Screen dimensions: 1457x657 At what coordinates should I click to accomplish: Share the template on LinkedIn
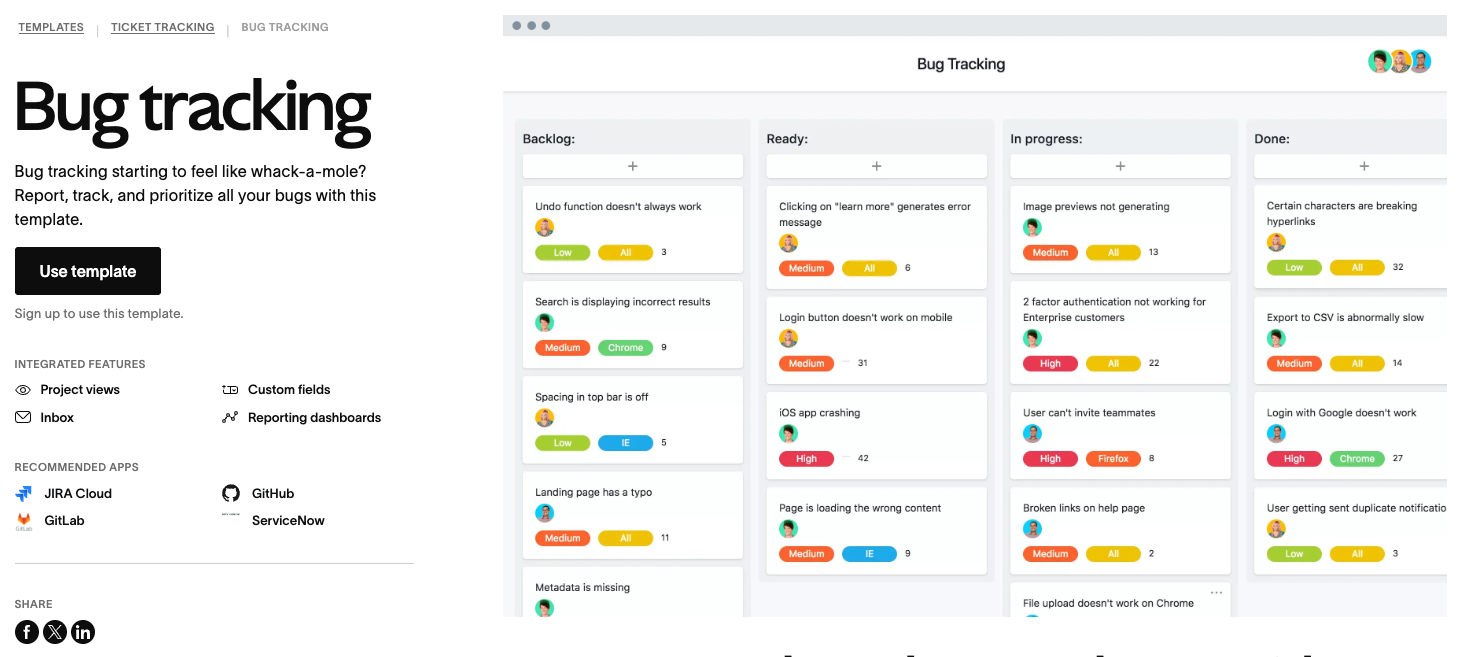click(x=83, y=632)
